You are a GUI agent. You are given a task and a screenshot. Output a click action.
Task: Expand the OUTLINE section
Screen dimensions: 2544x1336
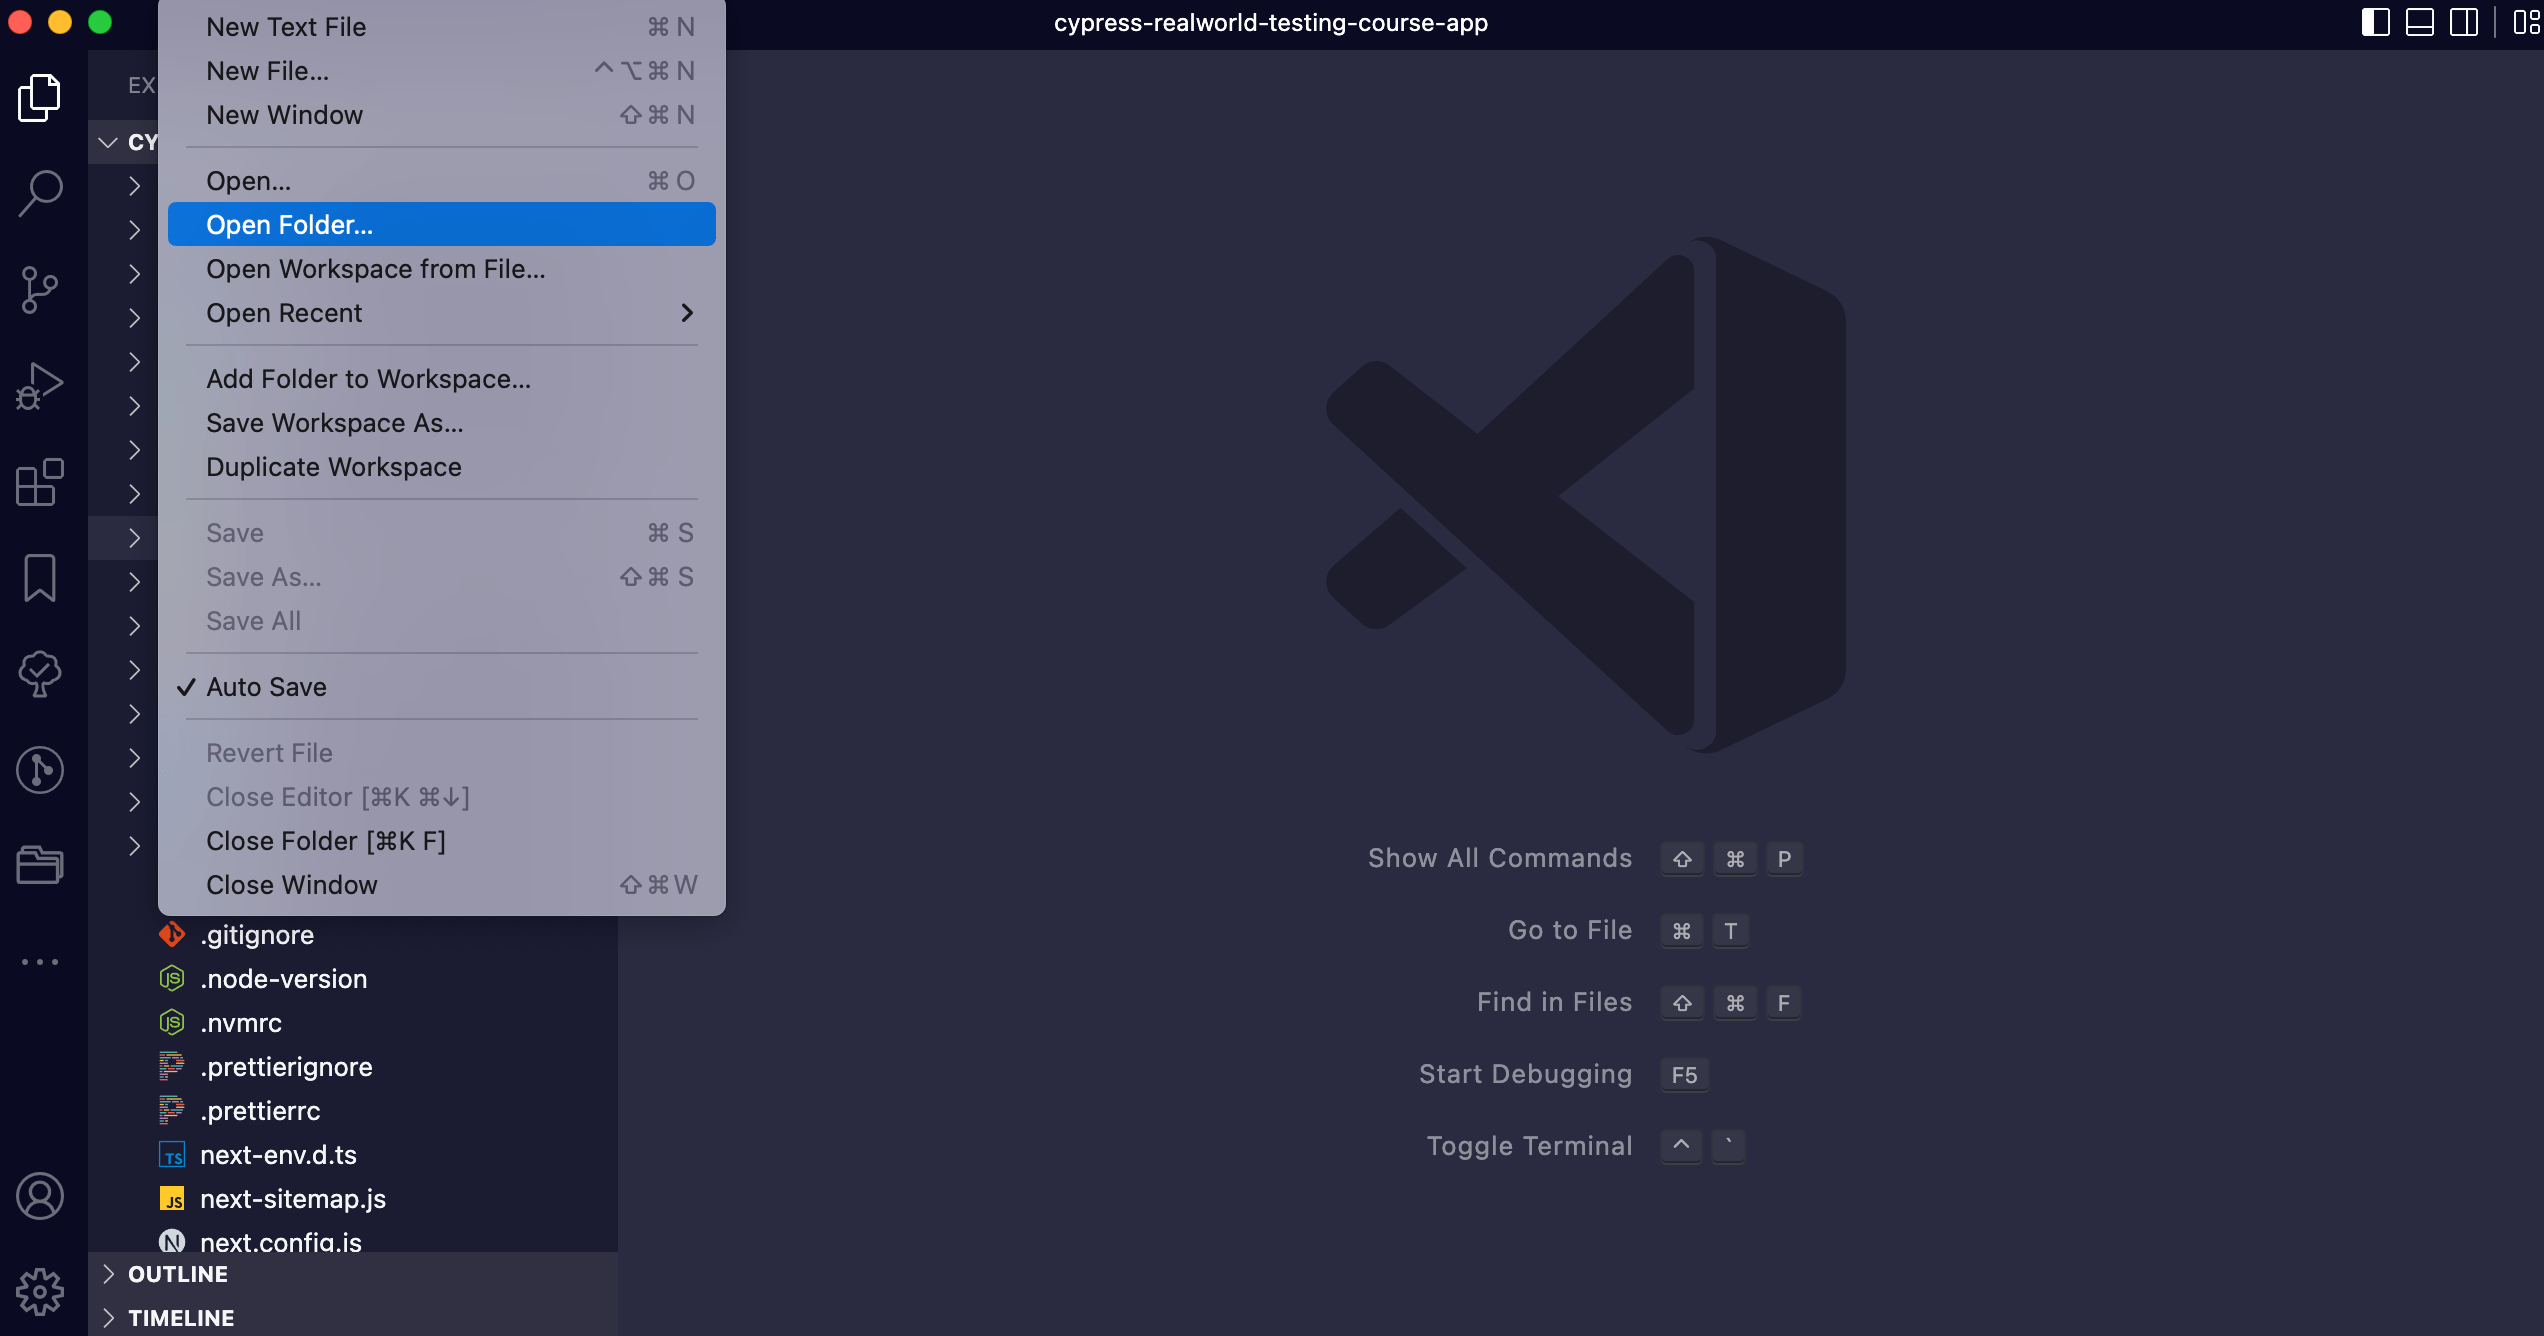tap(178, 1274)
